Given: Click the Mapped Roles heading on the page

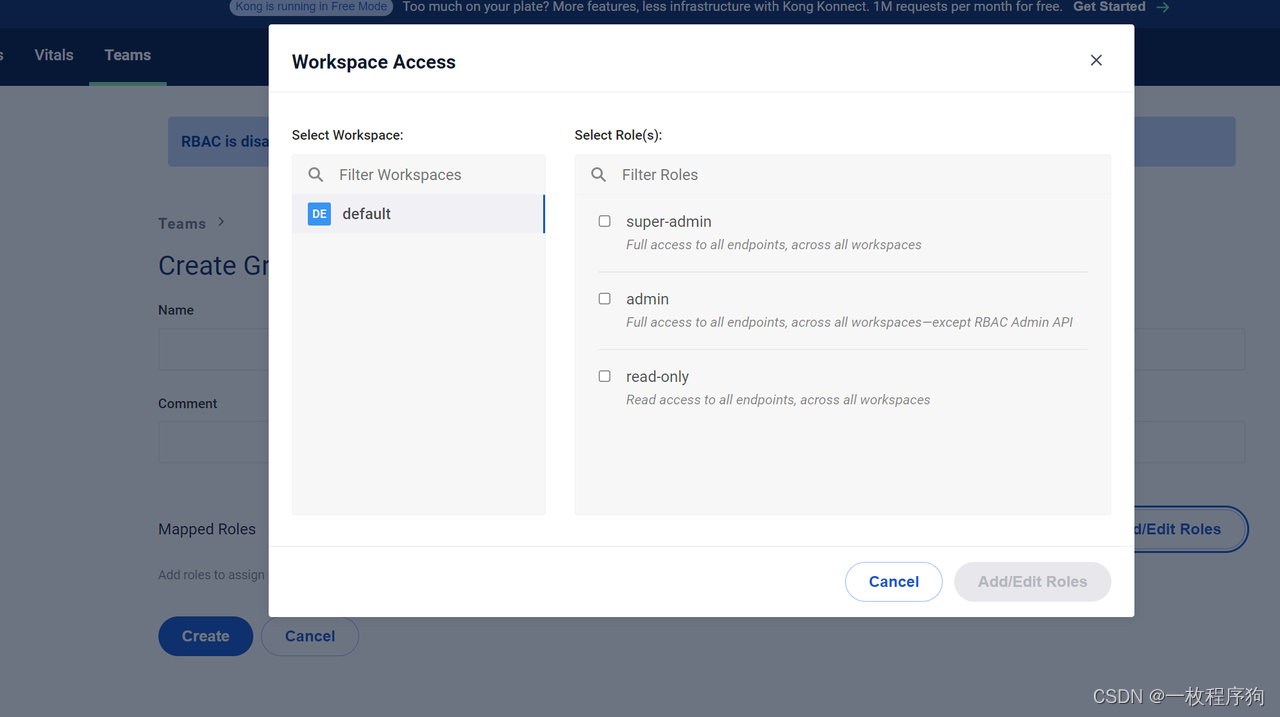Looking at the screenshot, I should [x=207, y=529].
